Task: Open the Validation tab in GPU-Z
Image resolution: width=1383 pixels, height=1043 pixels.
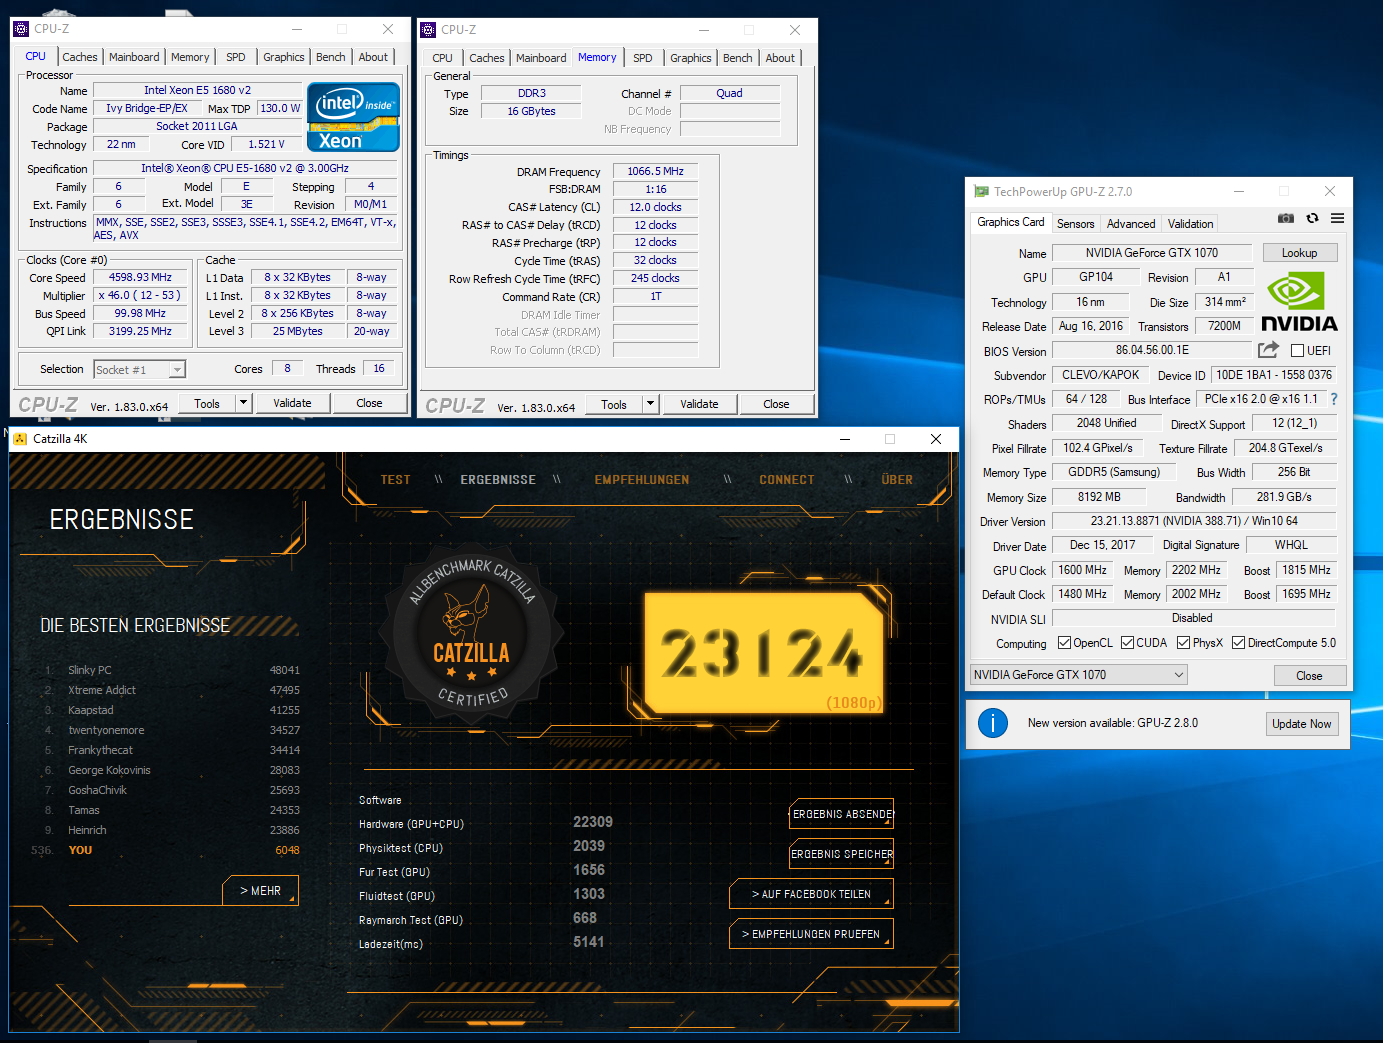Action: tap(1190, 224)
